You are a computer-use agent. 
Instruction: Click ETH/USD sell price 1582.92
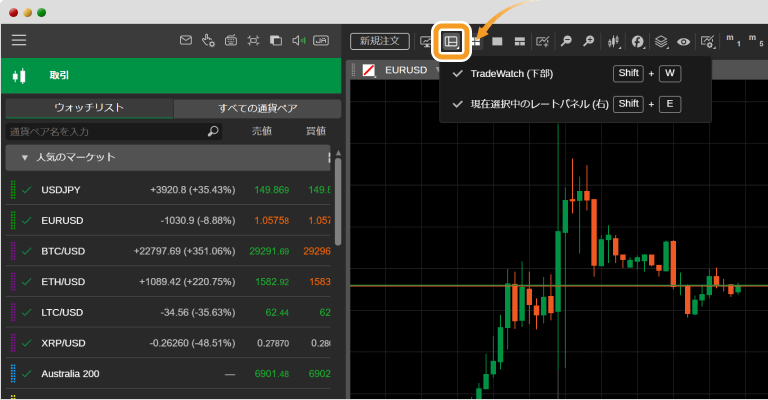point(272,282)
